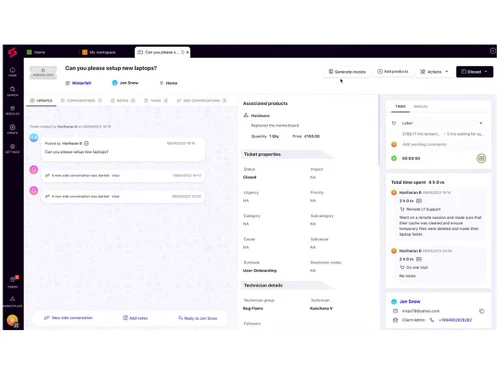Click the red app logo
The width and height of the screenshot is (500, 375).
tap(12, 52)
